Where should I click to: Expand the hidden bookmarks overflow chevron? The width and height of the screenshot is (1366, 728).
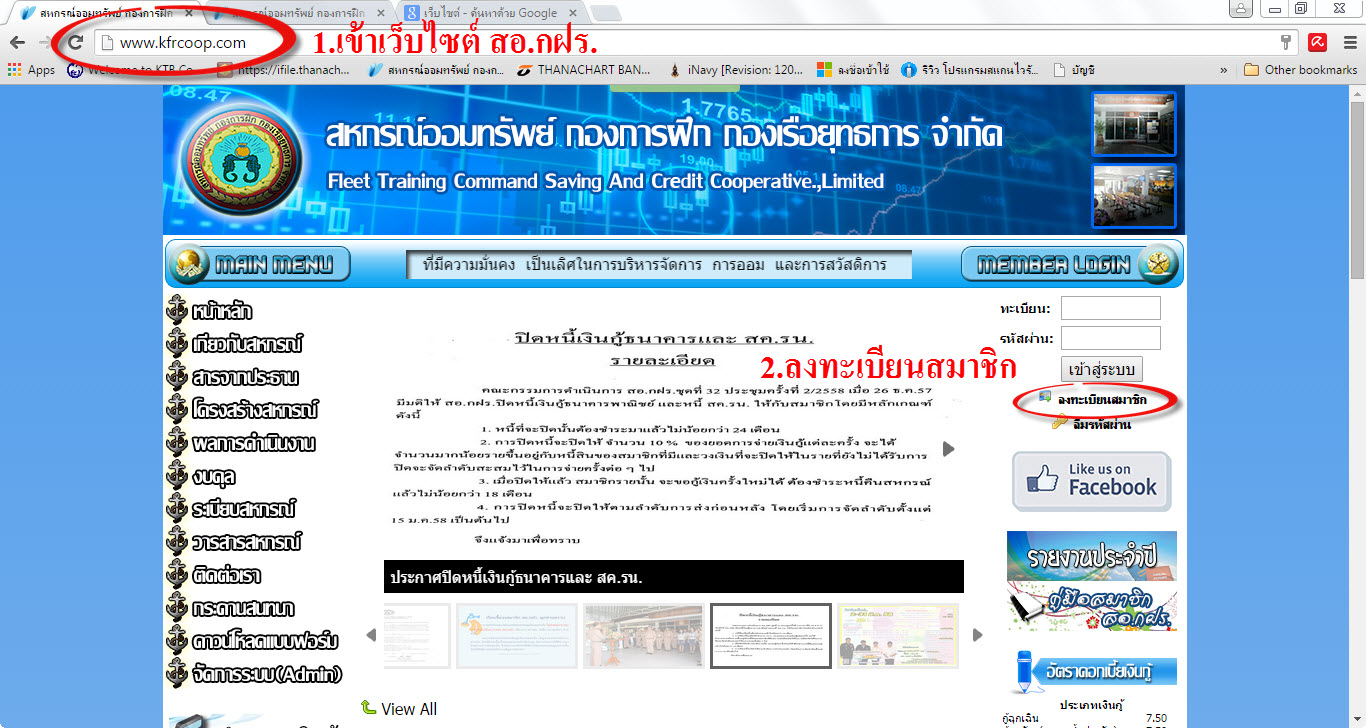(x=1223, y=70)
